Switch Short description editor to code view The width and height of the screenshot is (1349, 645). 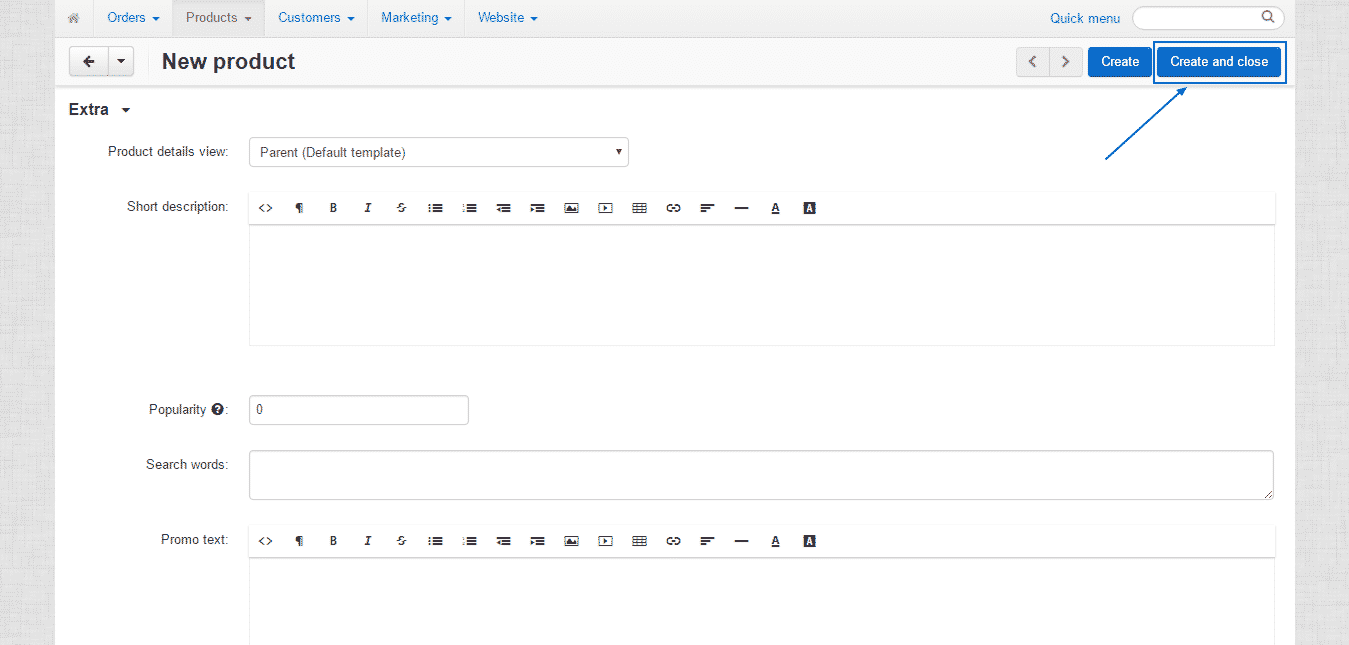265,207
